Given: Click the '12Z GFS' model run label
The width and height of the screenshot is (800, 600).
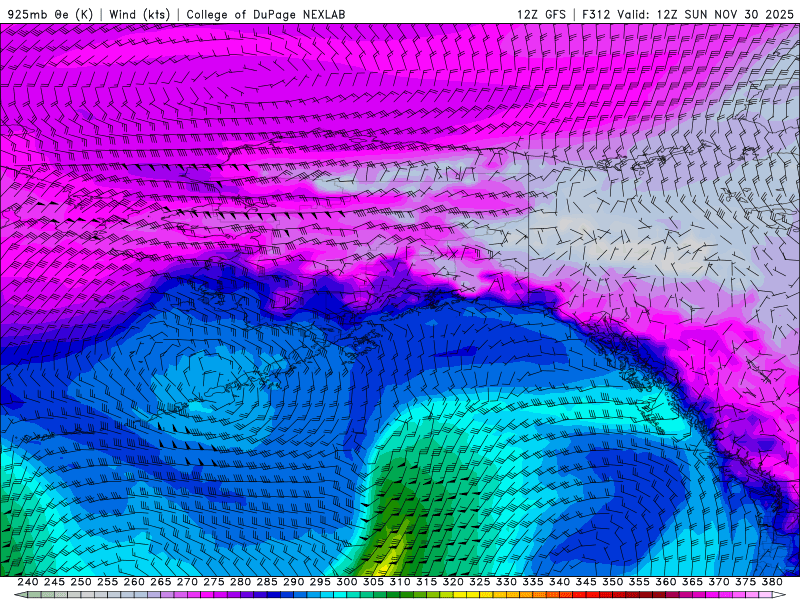Looking at the screenshot, I should pos(541,15).
